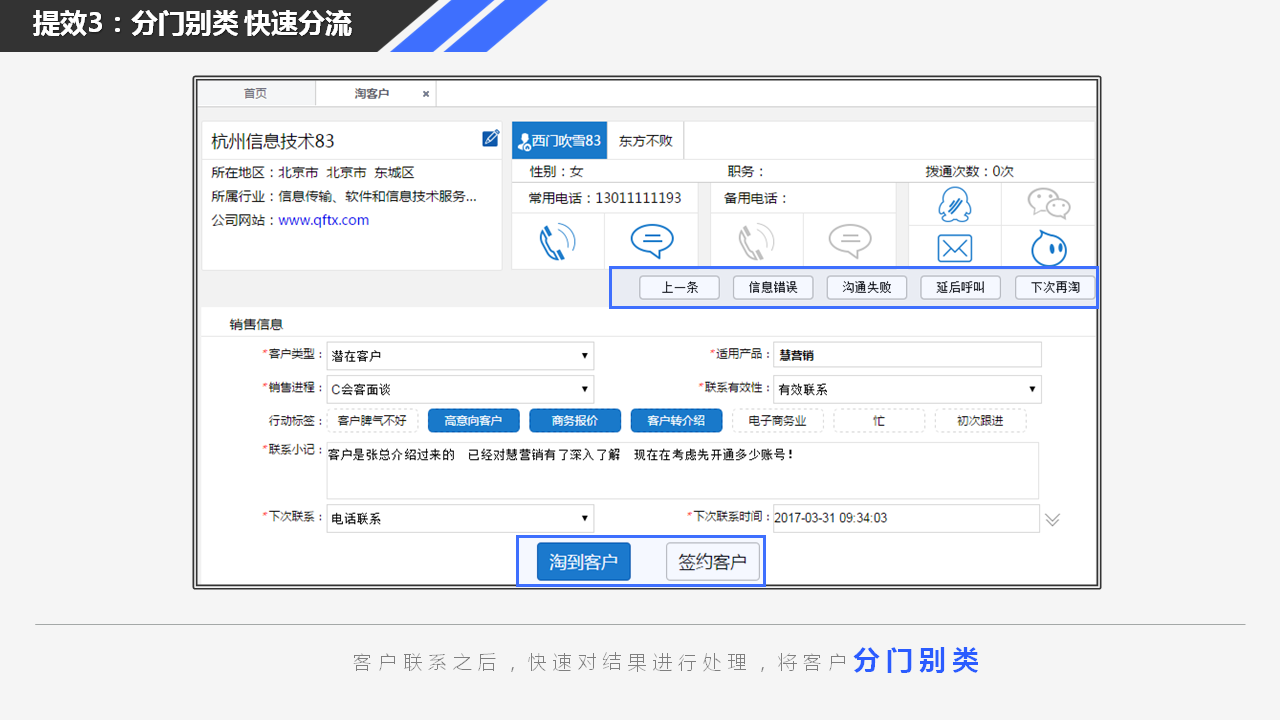Click the QQ penguin contact icon

coord(954,205)
